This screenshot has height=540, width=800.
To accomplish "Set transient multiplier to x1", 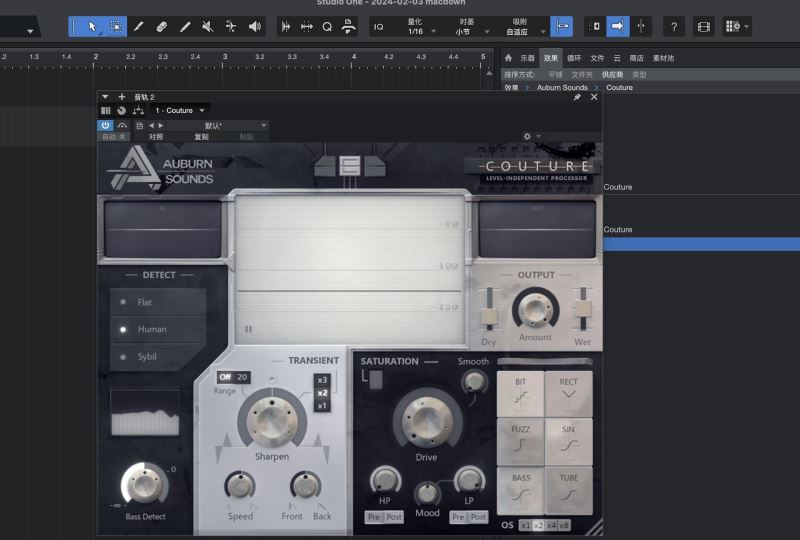I will (322, 406).
